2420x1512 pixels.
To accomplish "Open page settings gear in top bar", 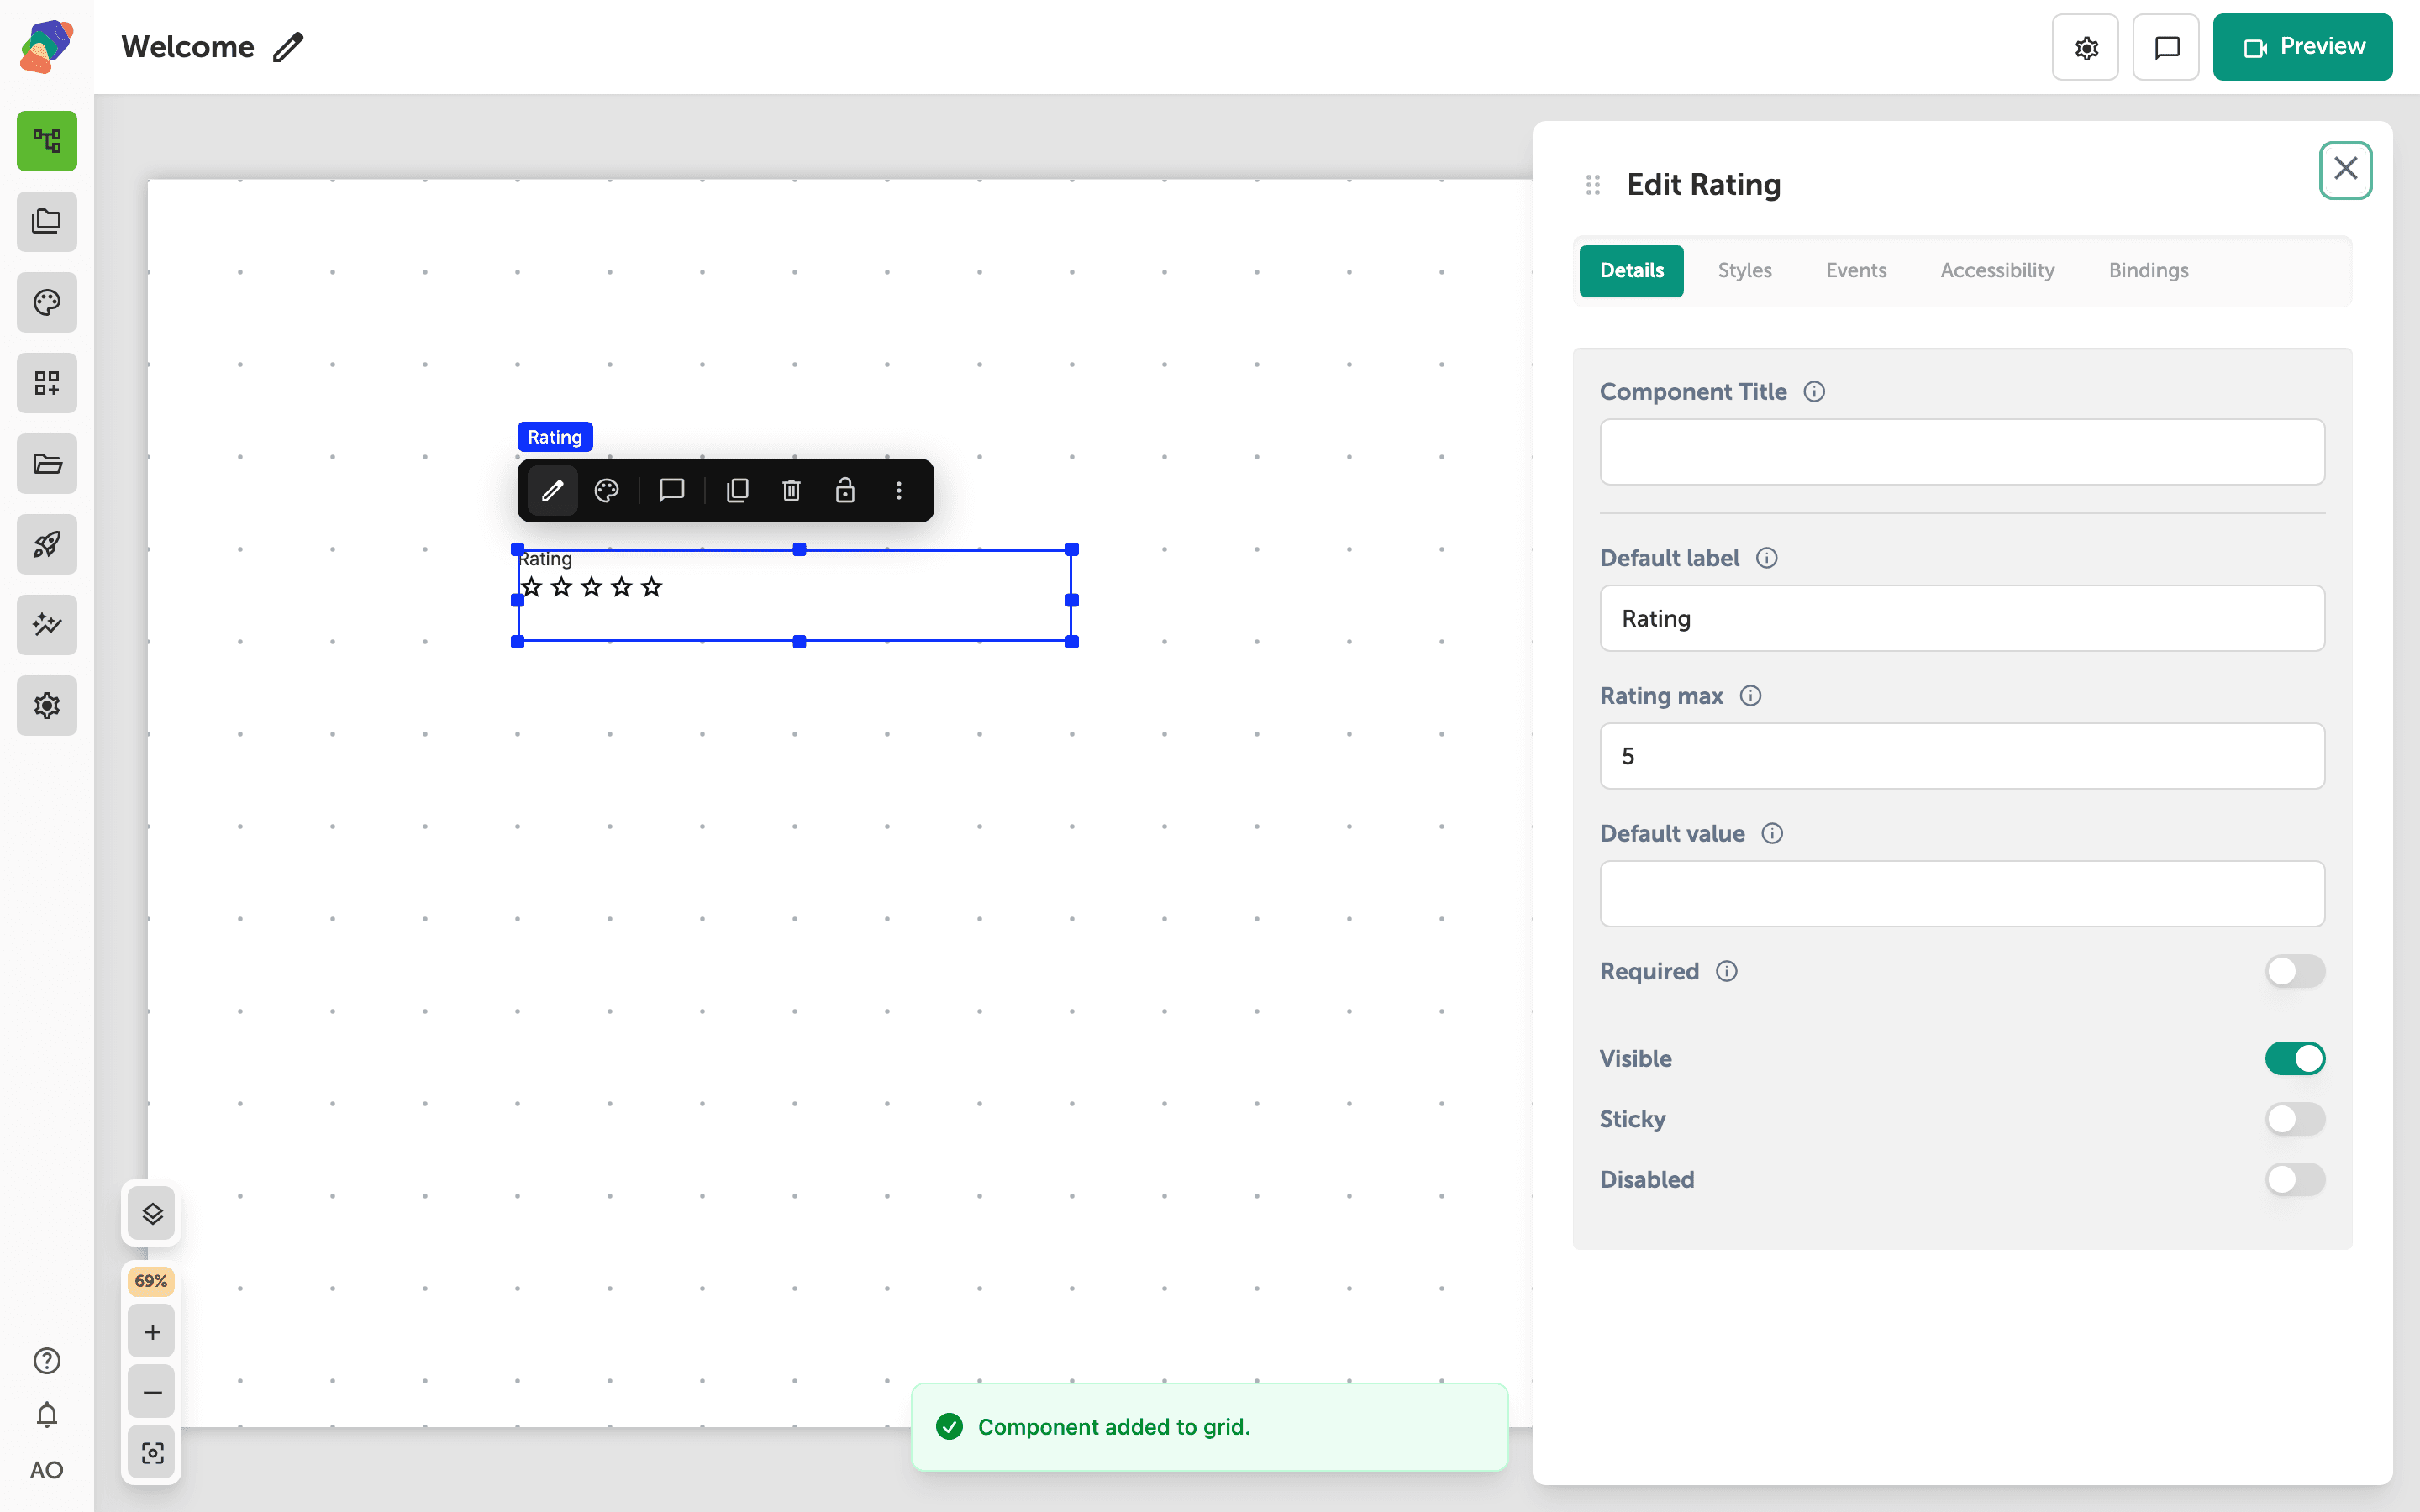I will point(2086,47).
